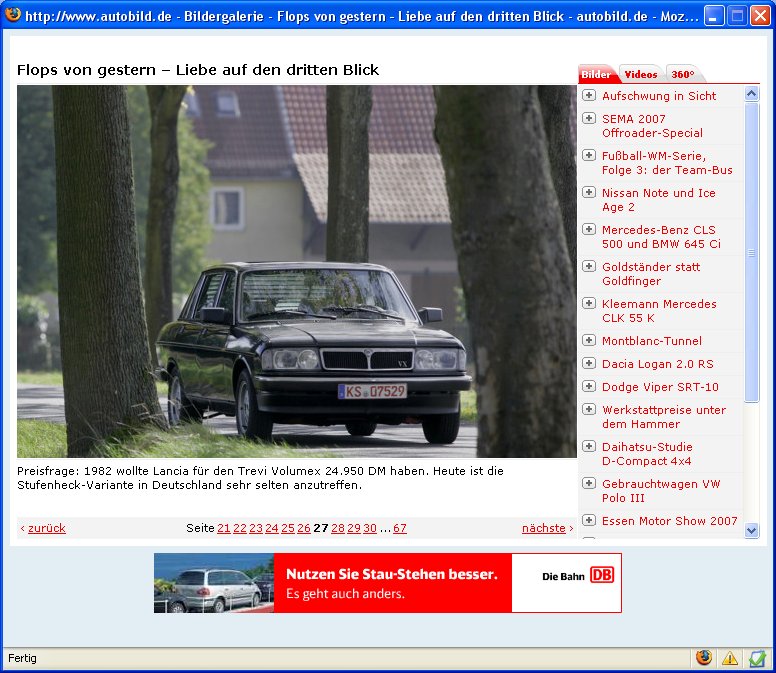Image resolution: width=776 pixels, height=673 pixels.
Task: Go to next image via 'nächste' link
Action: point(543,528)
